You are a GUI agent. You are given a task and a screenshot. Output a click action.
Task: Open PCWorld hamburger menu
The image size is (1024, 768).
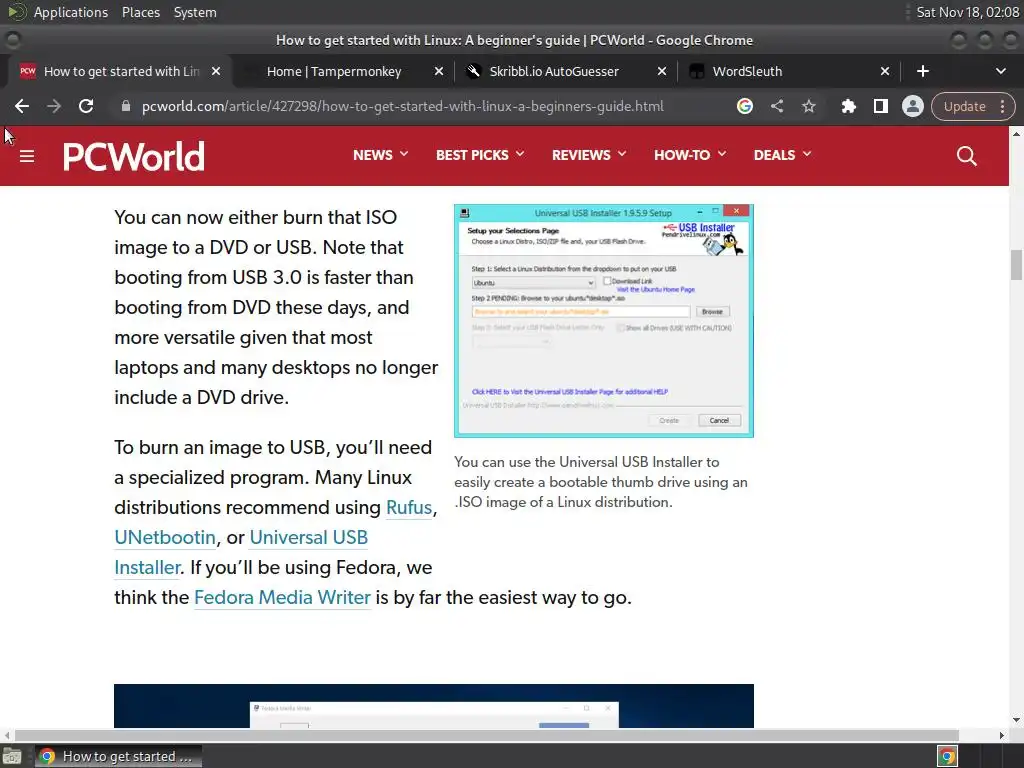pyautogui.click(x=27, y=156)
